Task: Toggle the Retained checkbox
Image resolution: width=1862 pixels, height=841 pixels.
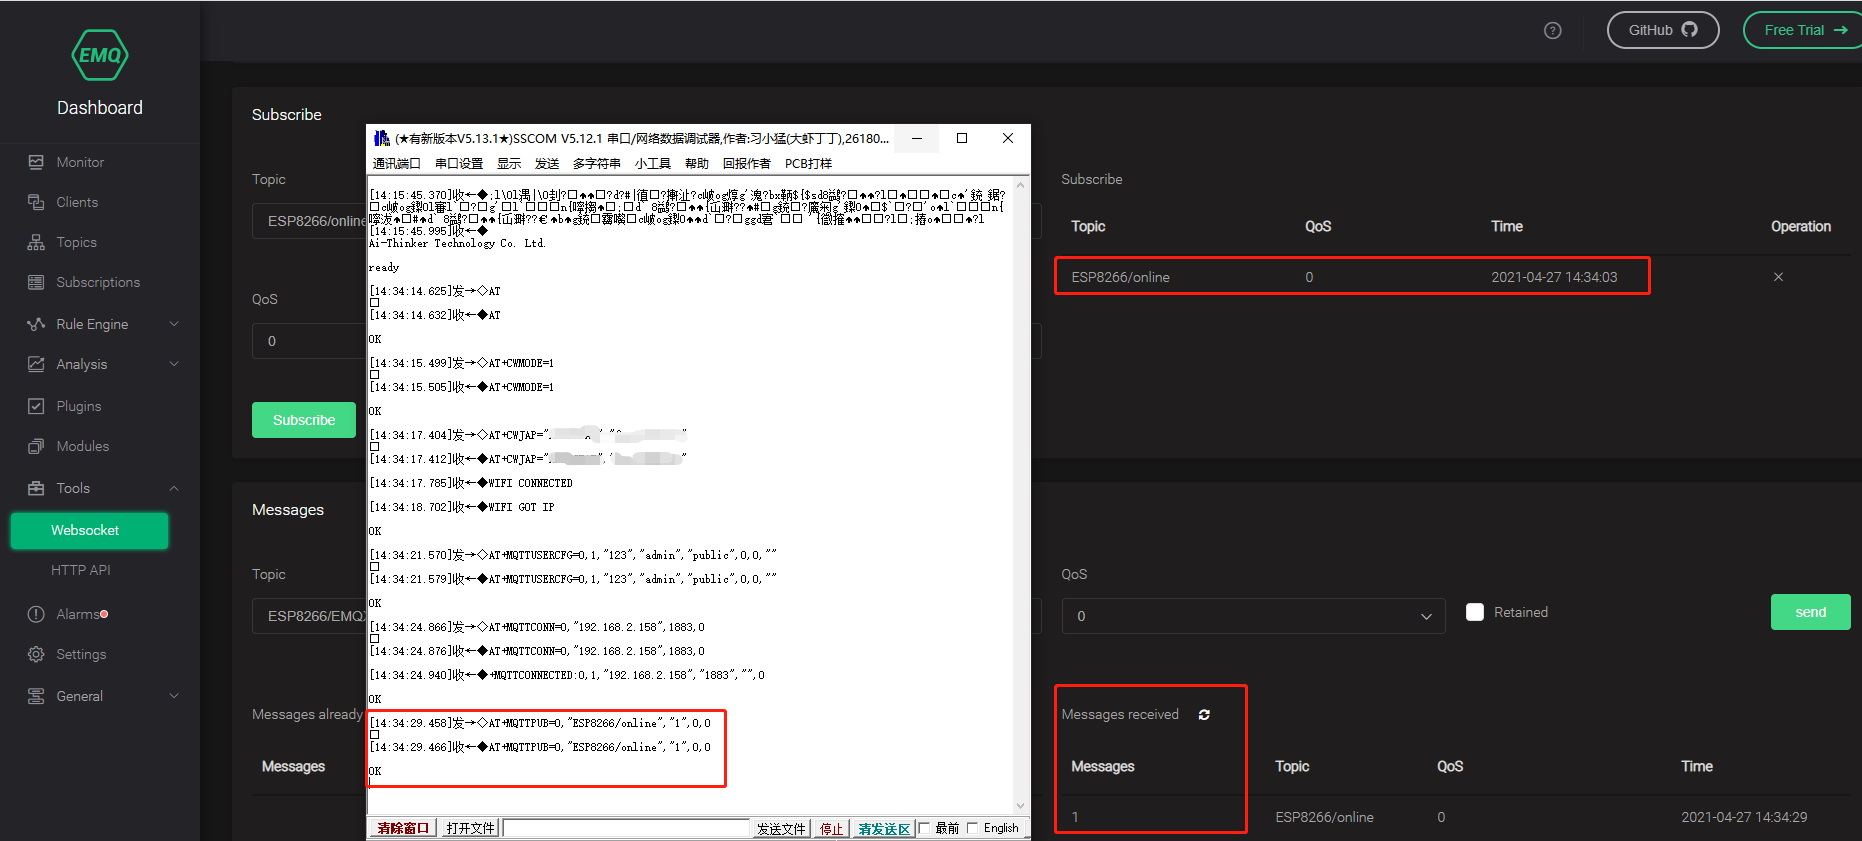Action: tap(1475, 612)
